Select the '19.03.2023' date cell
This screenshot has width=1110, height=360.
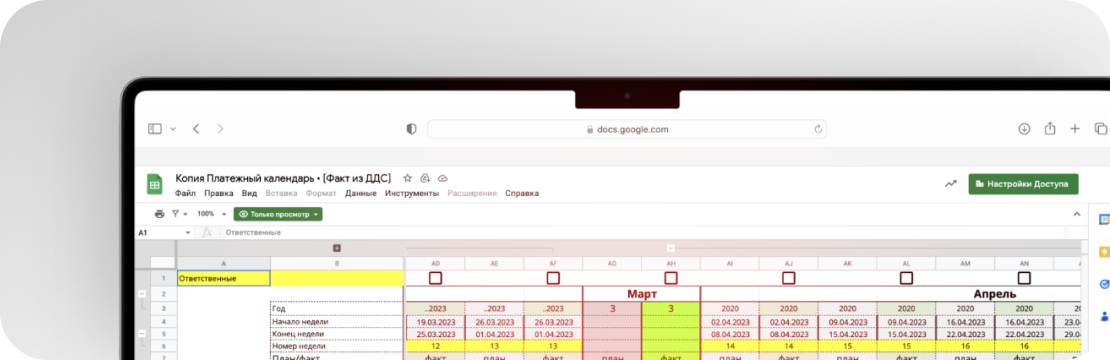coord(435,322)
